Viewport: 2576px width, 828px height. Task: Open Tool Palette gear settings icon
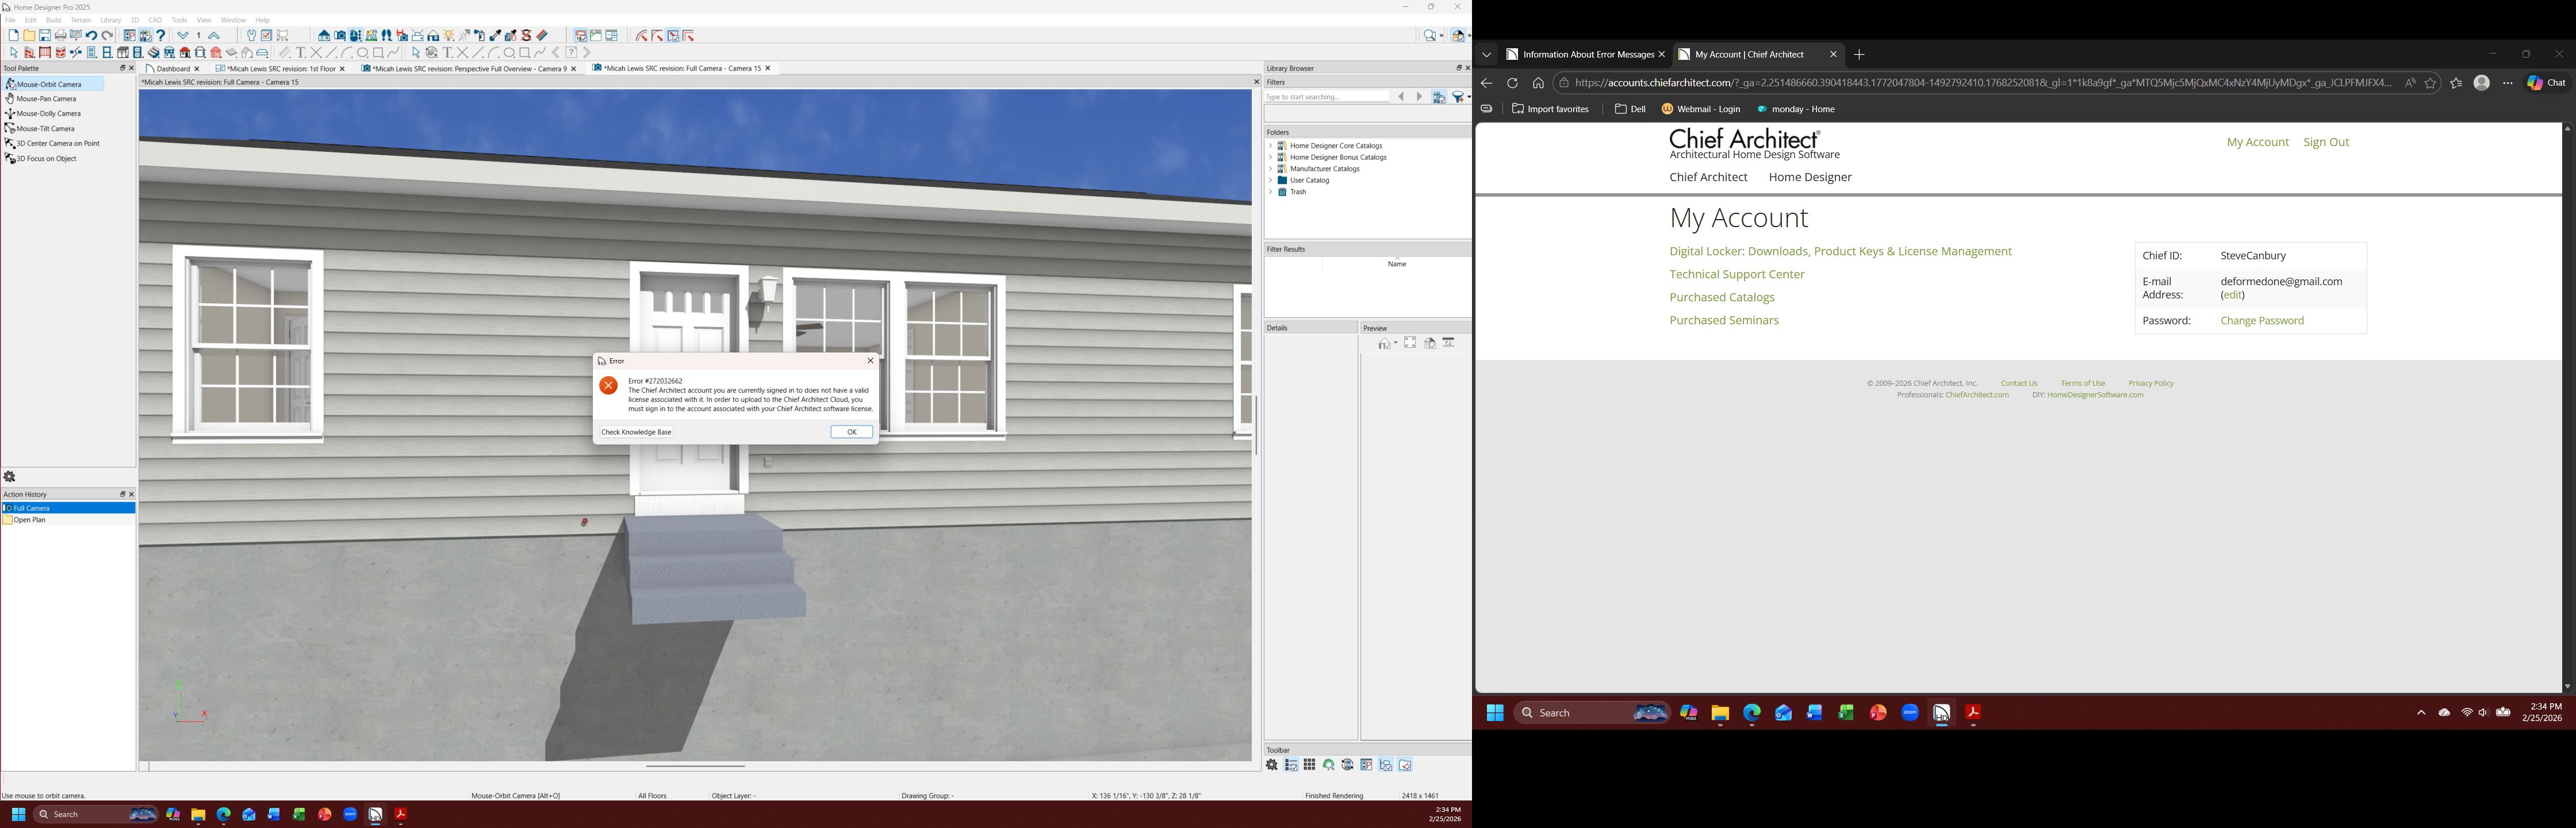coord(10,477)
